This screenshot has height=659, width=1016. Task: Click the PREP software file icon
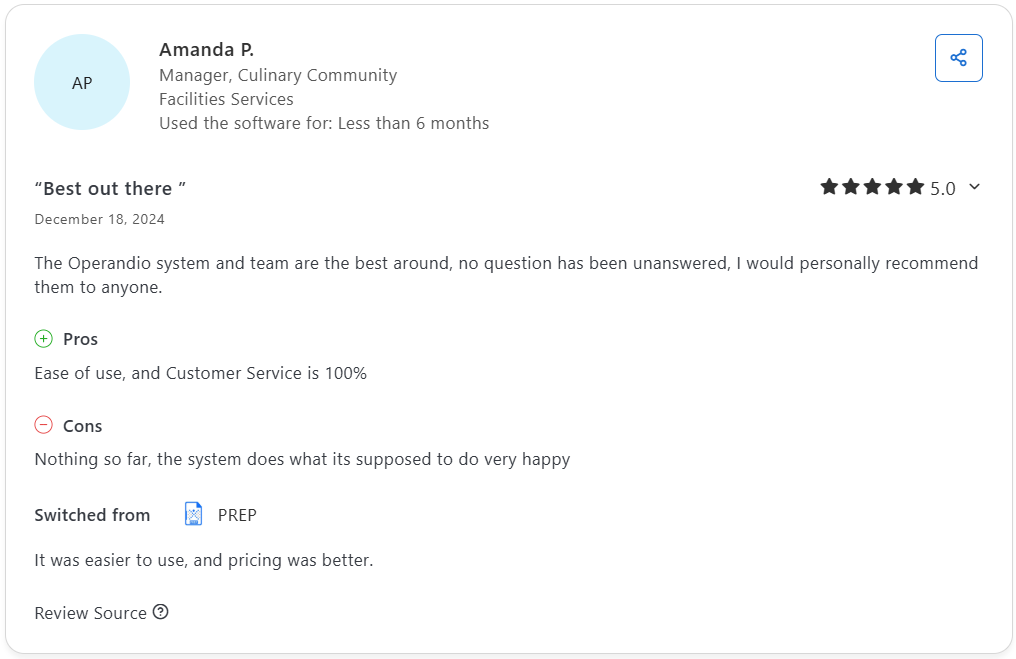pos(193,515)
